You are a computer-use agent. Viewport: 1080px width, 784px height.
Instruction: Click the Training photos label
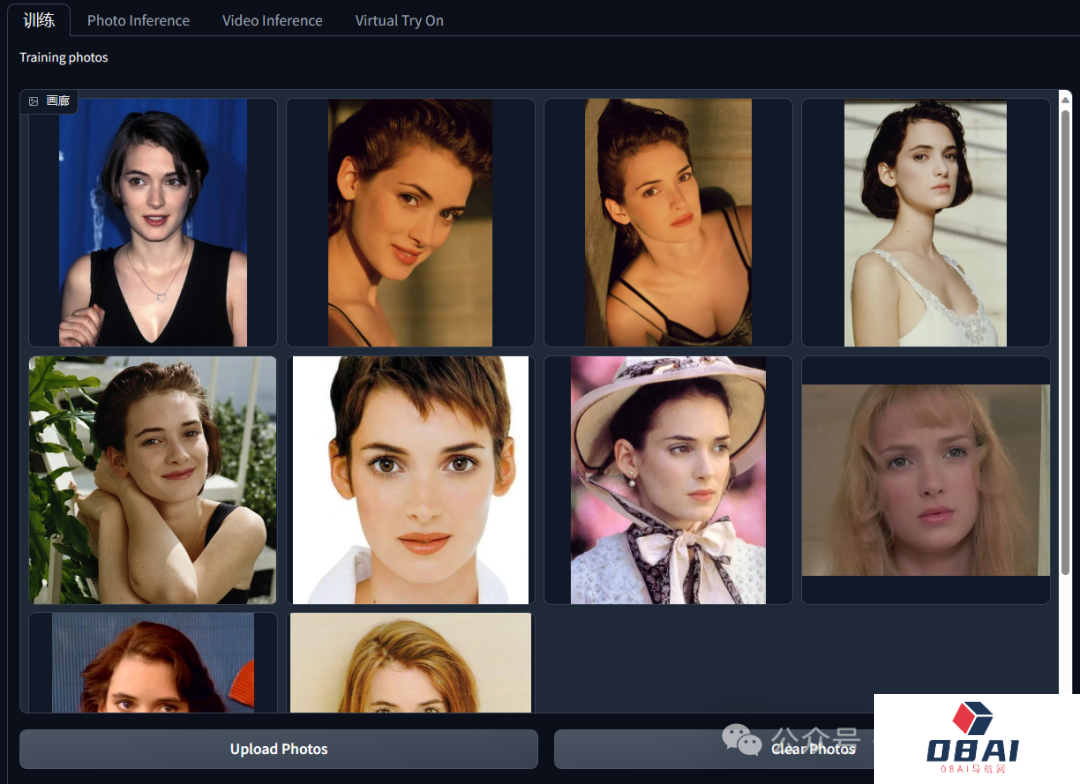point(63,57)
